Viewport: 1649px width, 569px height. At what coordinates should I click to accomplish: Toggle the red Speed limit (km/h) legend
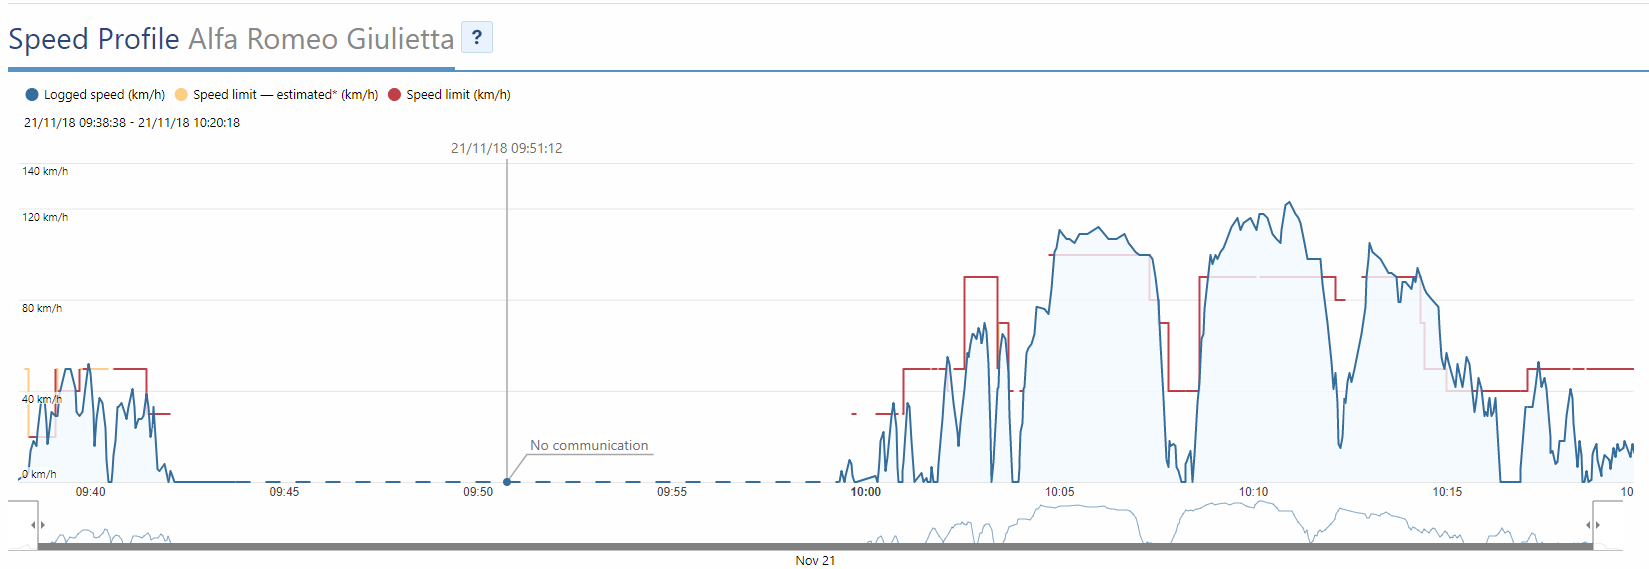click(x=449, y=95)
